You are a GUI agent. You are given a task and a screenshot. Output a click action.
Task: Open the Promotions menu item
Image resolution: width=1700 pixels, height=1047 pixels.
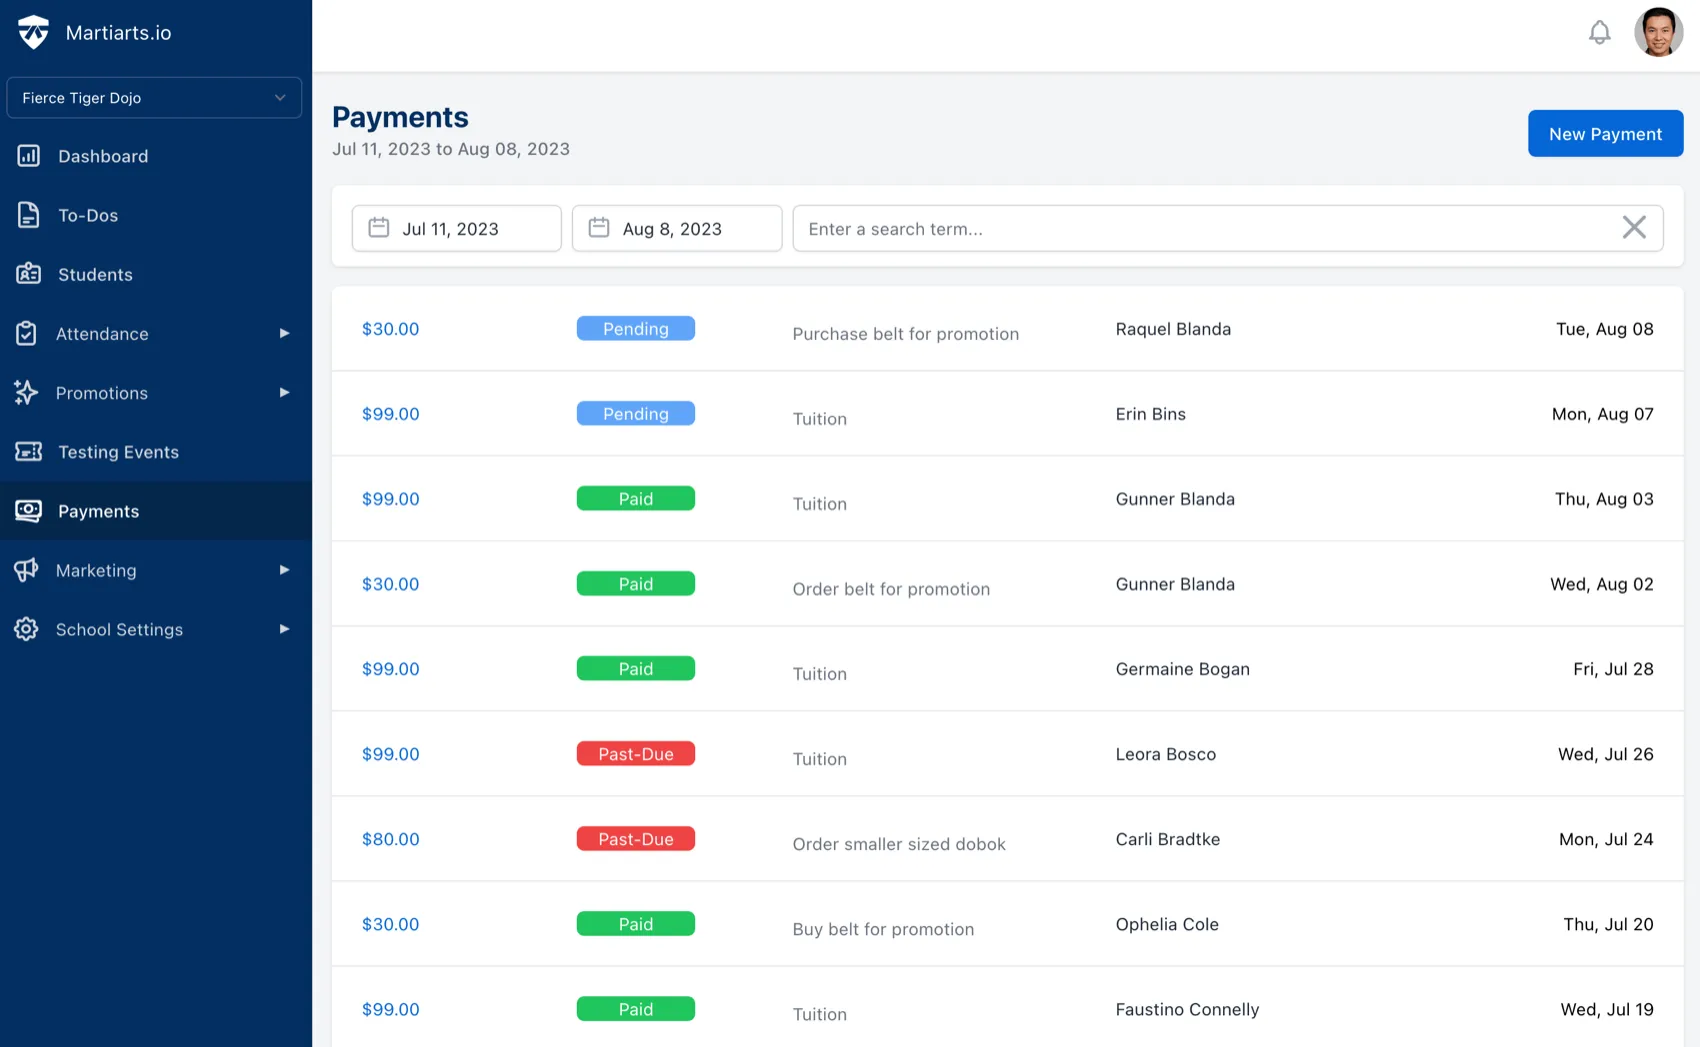(101, 392)
